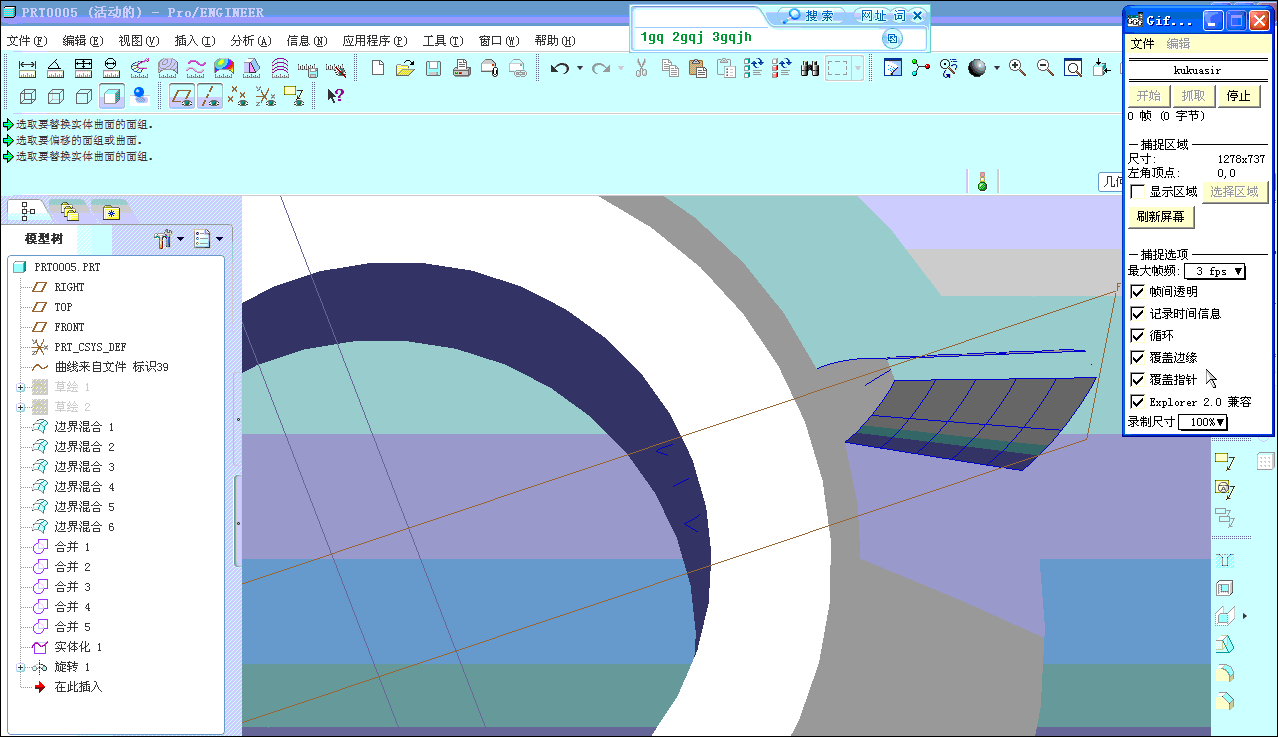Viewport: 1278px width, 737px height.
Task: Open the model tree settings dropdown arrow
Action: (181, 239)
